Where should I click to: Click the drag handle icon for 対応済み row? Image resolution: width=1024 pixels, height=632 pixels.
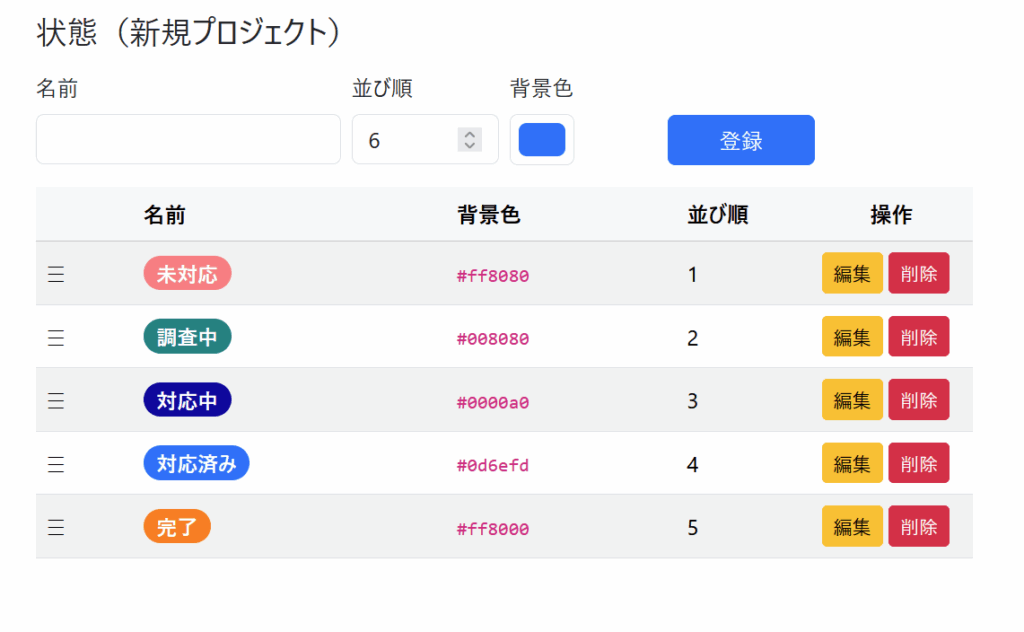(x=56, y=464)
